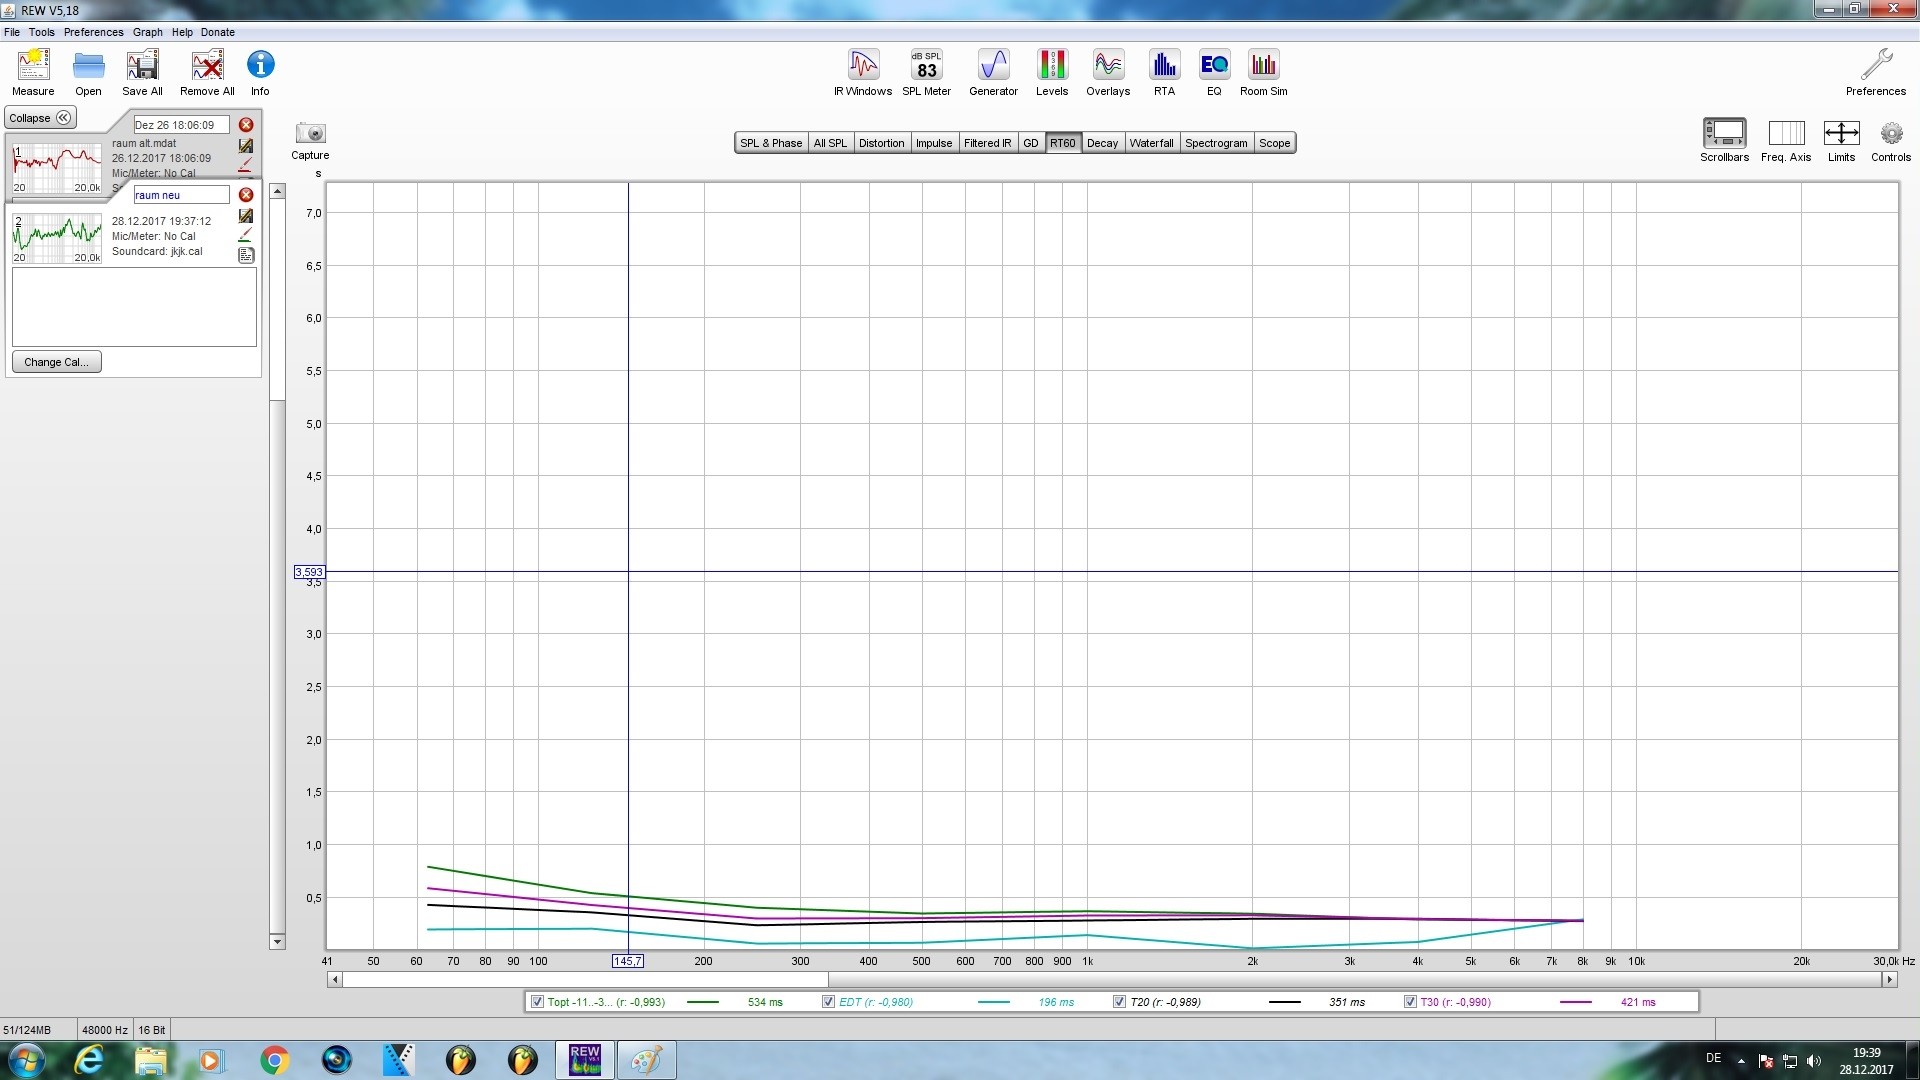This screenshot has height=1080, width=1920.
Task: Switch to the SPL & Phase tab
Action: pos(771,143)
